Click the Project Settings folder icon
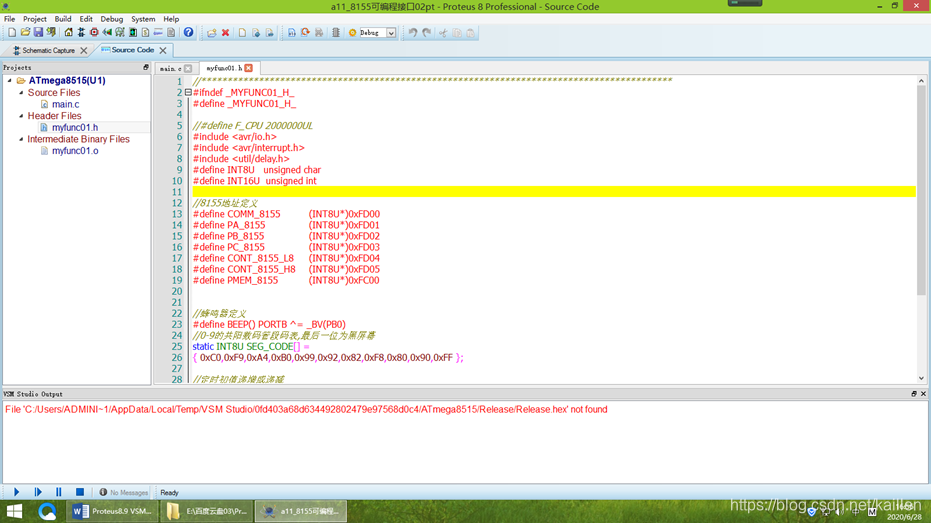 212,33
